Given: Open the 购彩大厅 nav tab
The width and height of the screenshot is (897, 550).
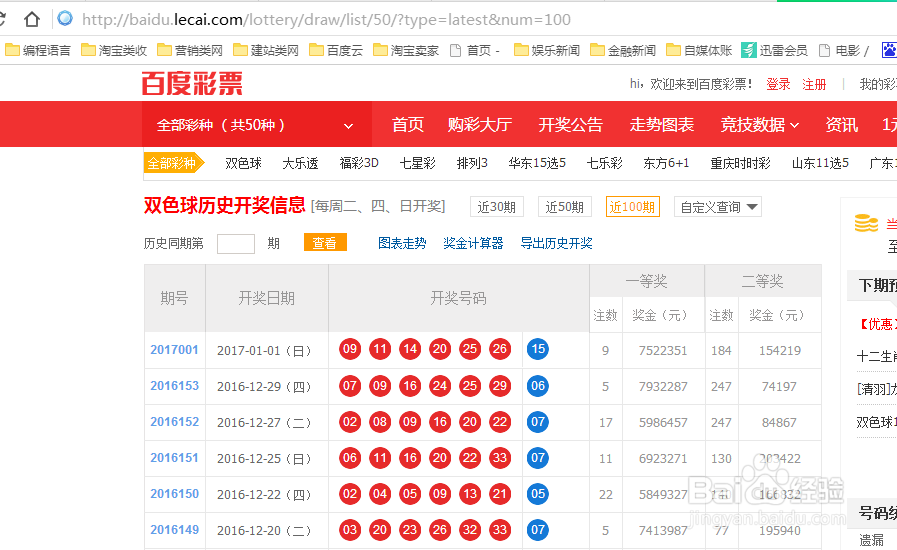Looking at the screenshot, I should click(480, 125).
